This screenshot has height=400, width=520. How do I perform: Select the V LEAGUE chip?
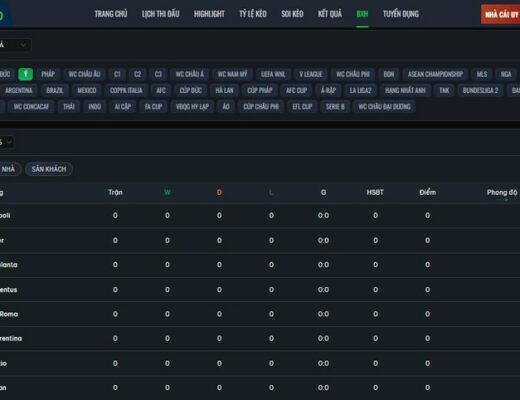tap(311, 74)
